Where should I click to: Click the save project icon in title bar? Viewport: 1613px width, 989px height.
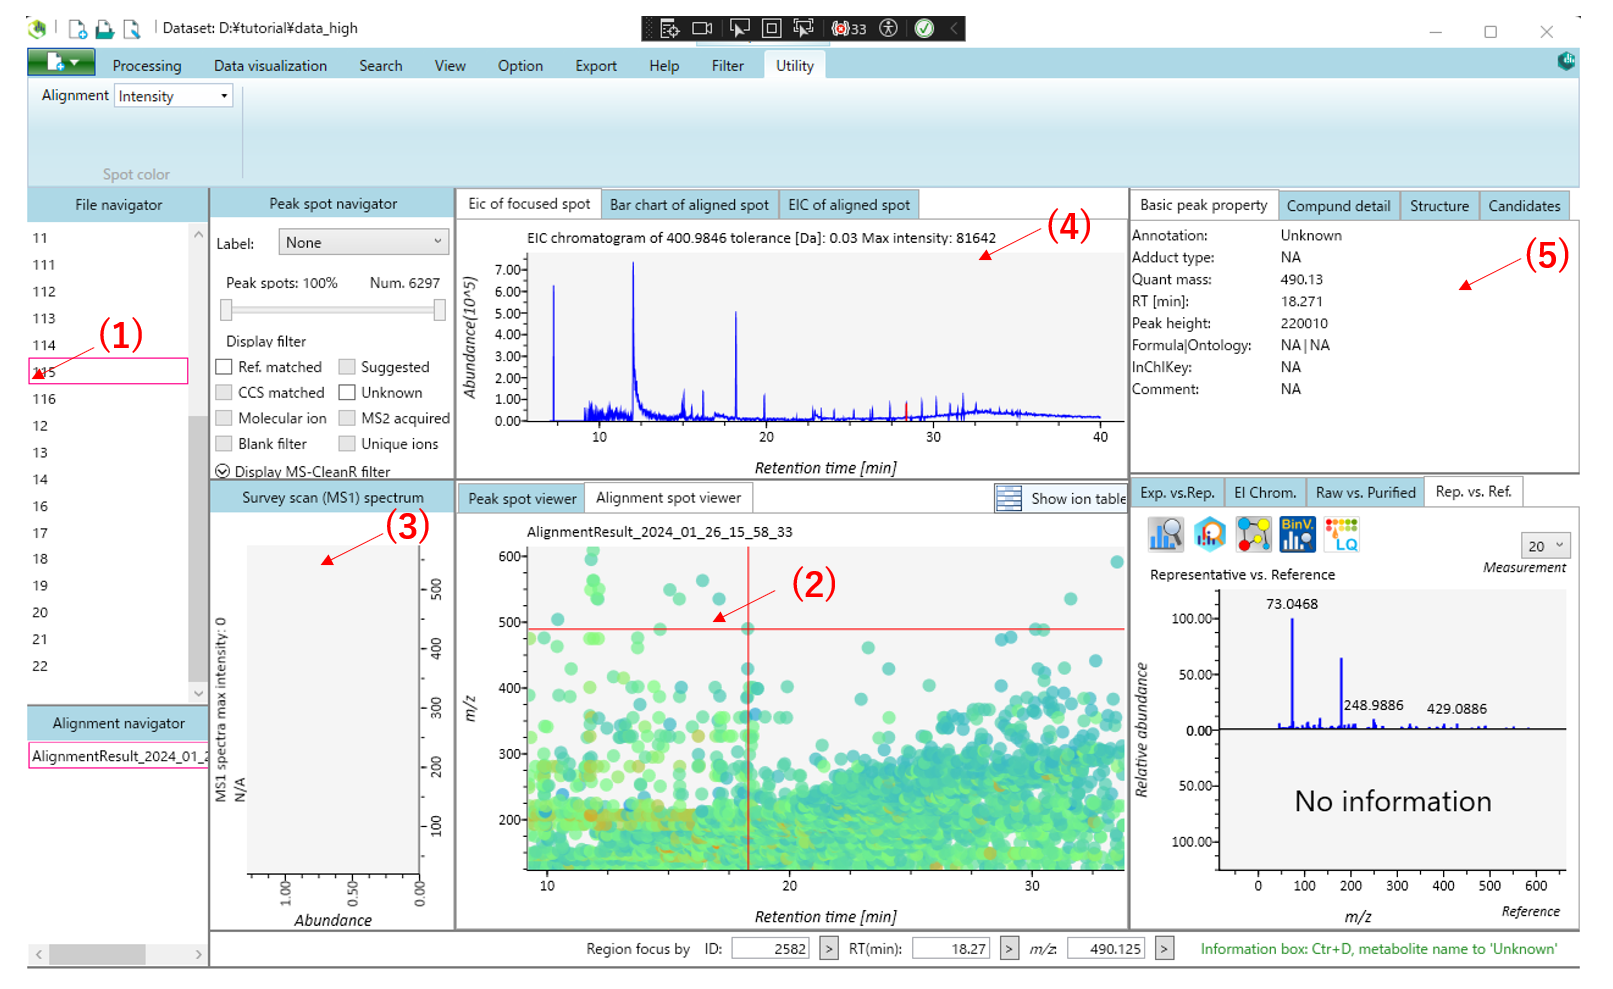(x=131, y=29)
